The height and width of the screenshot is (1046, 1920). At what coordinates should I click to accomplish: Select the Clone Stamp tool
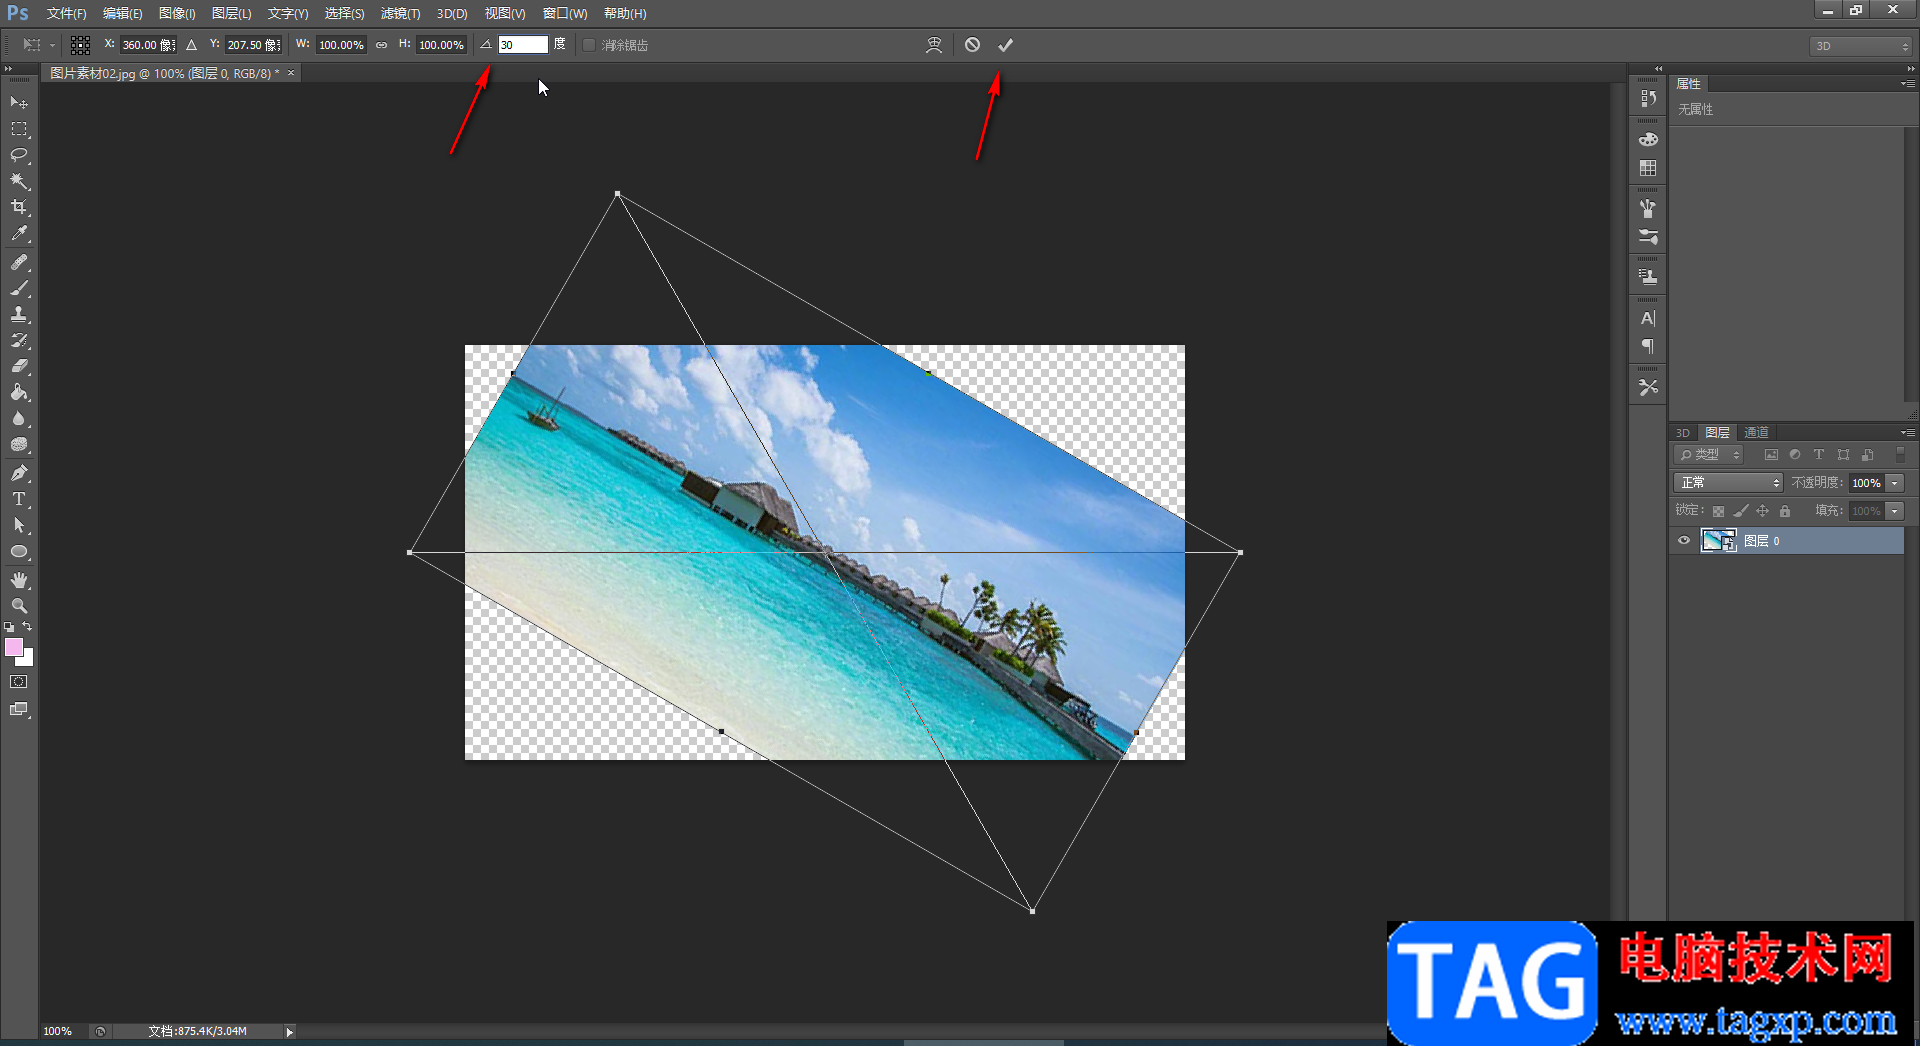point(19,314)
